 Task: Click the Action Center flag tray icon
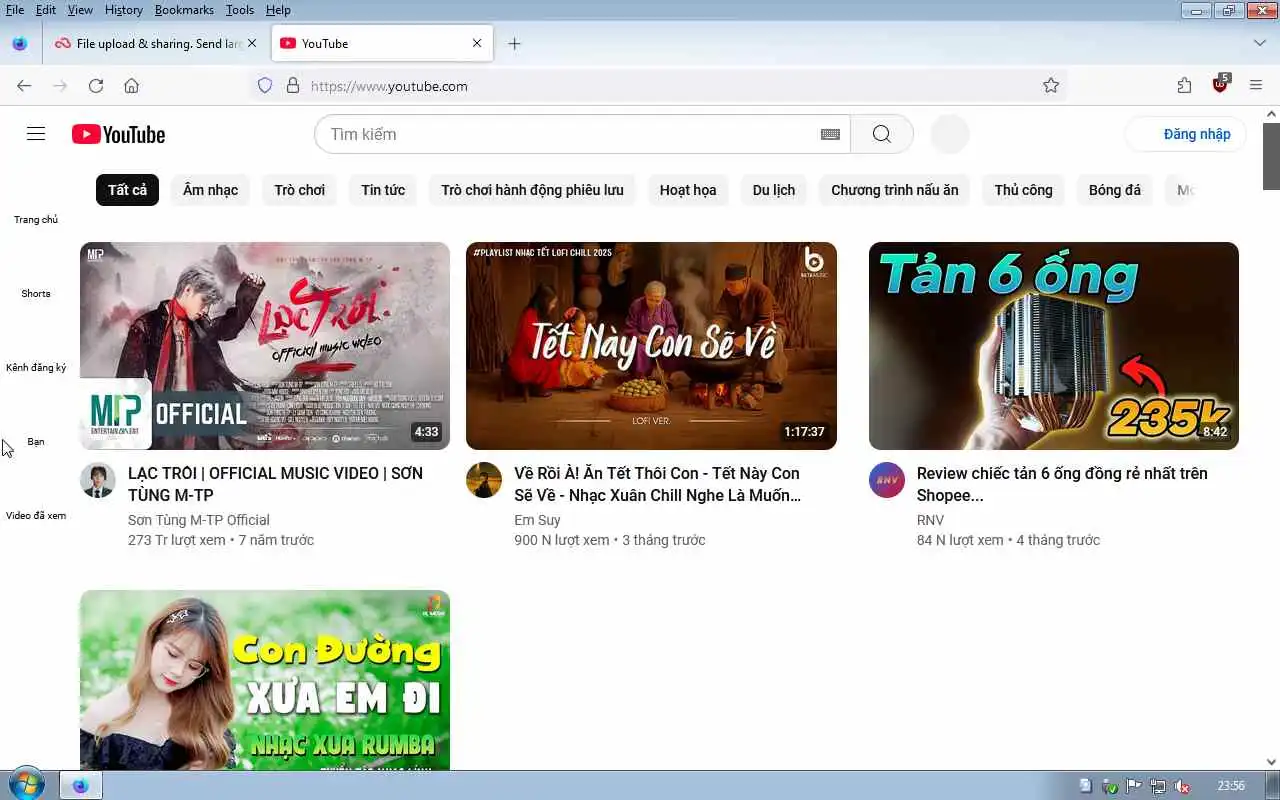coord(1134,786)
